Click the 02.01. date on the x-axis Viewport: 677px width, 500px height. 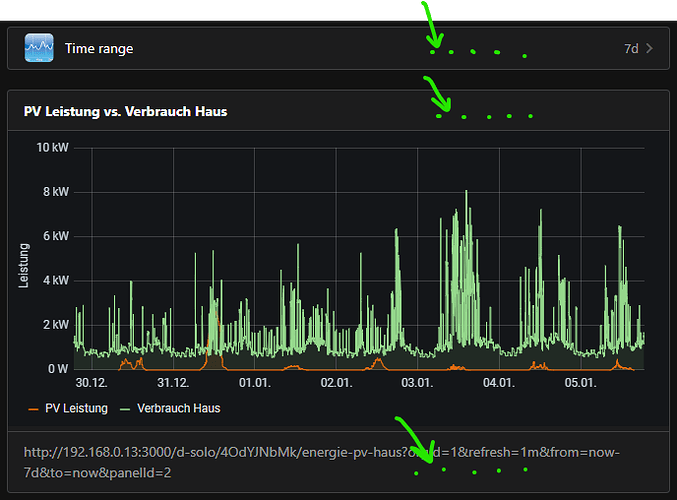click(336, 383)
